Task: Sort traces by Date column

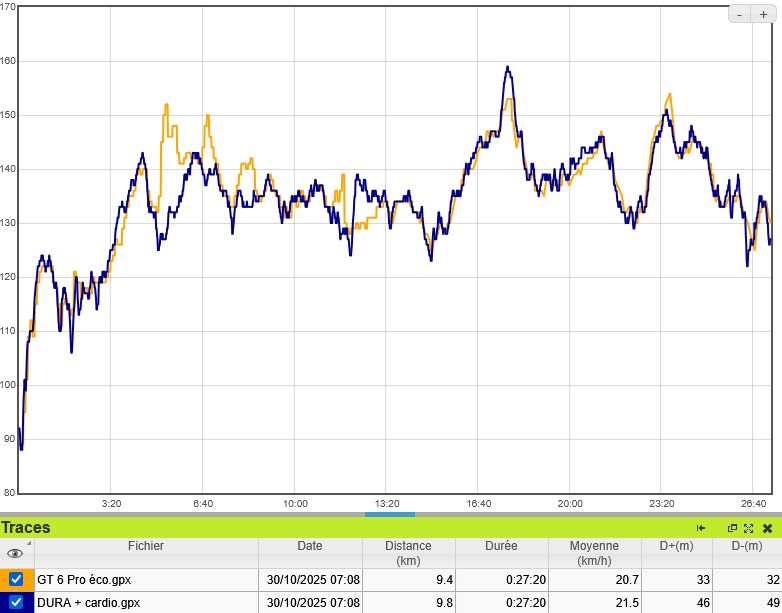Action: (x=310, y=546)
